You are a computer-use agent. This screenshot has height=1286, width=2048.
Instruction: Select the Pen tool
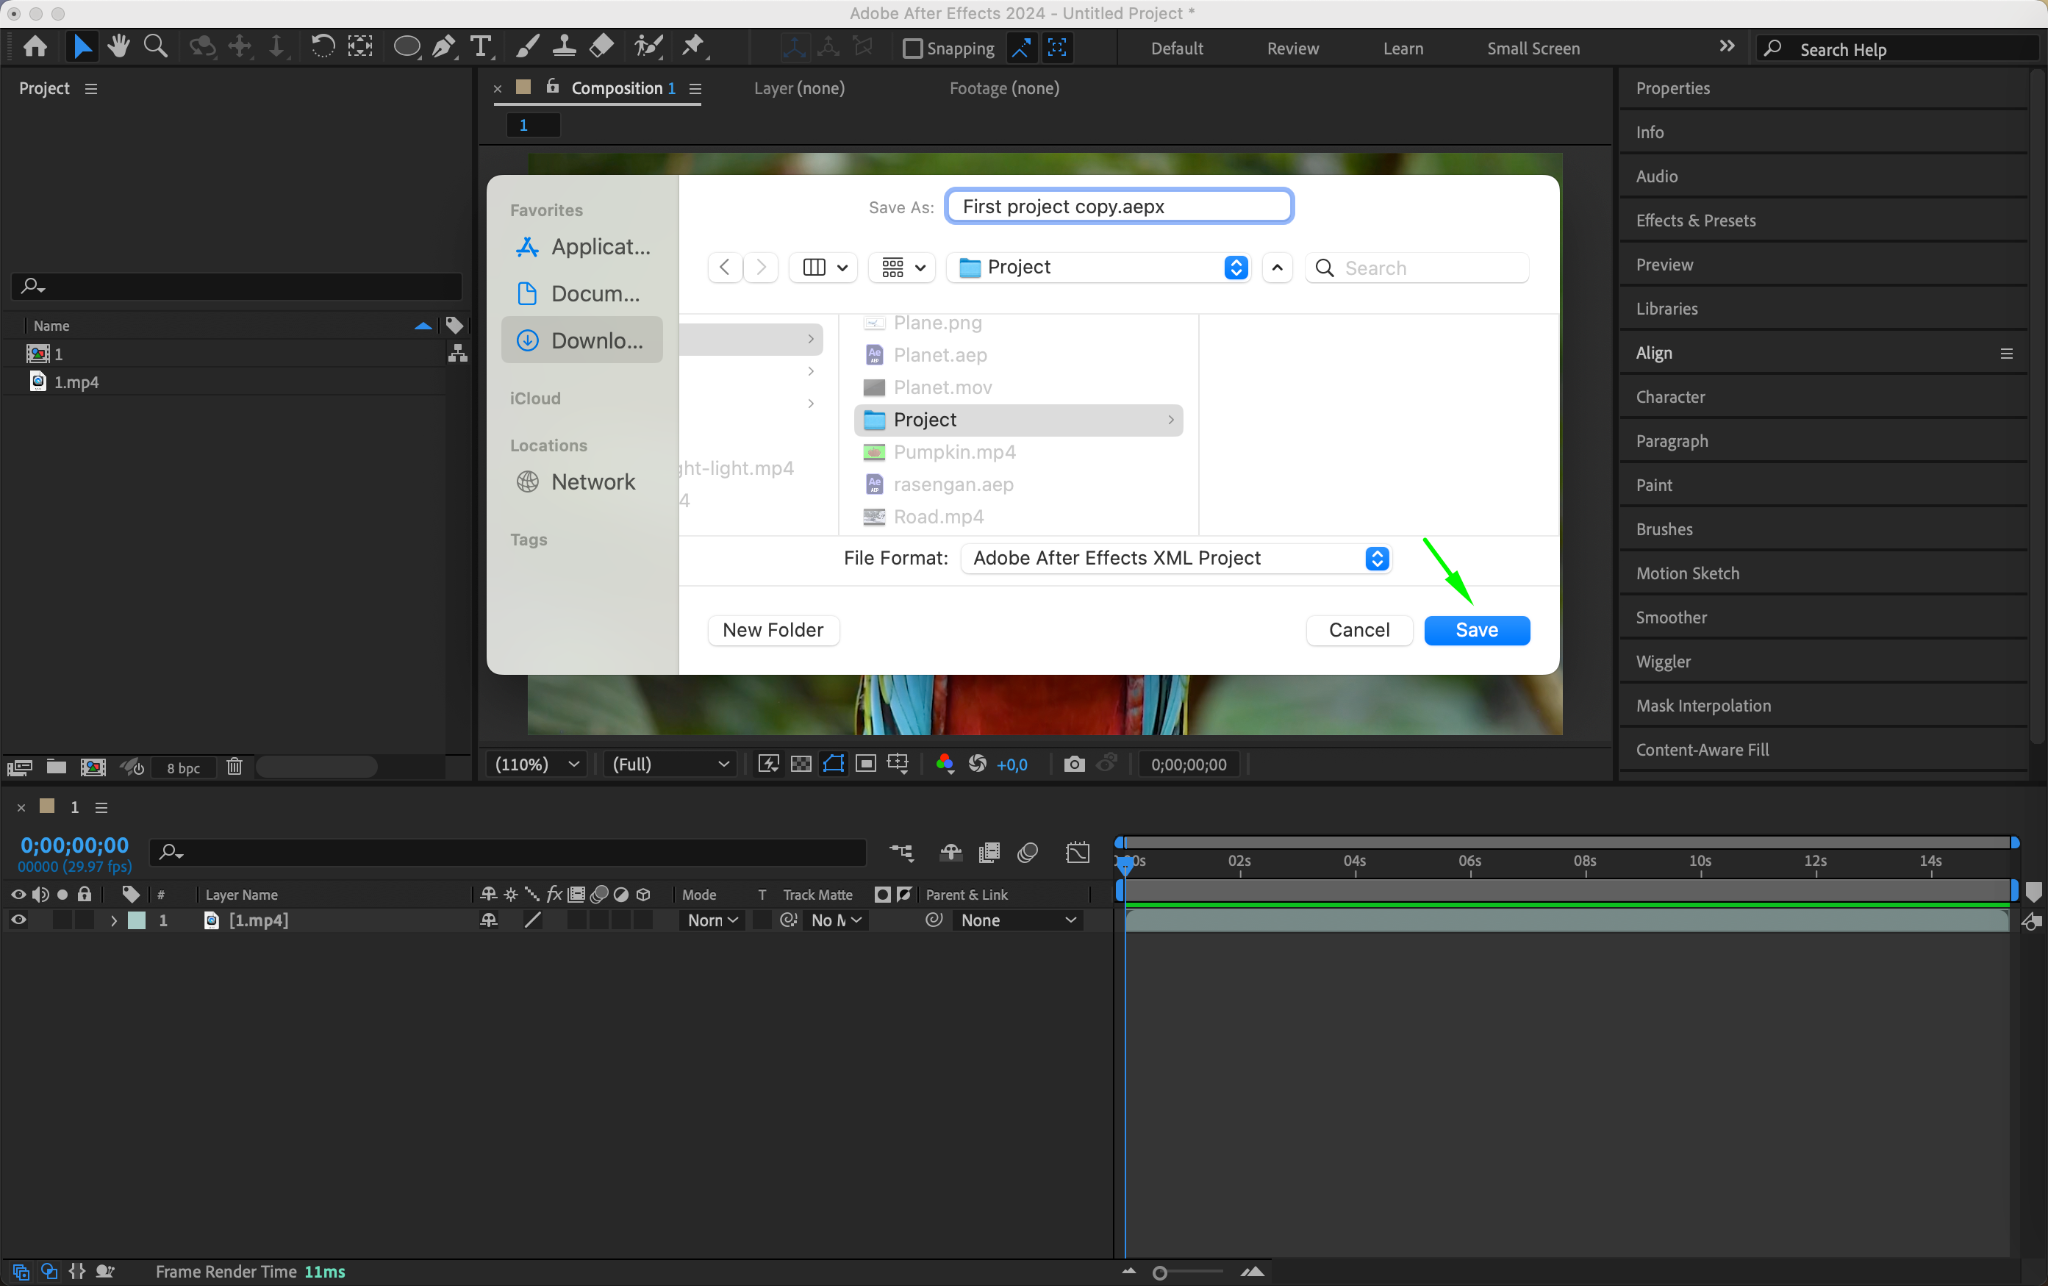click(x=443, y=46)
